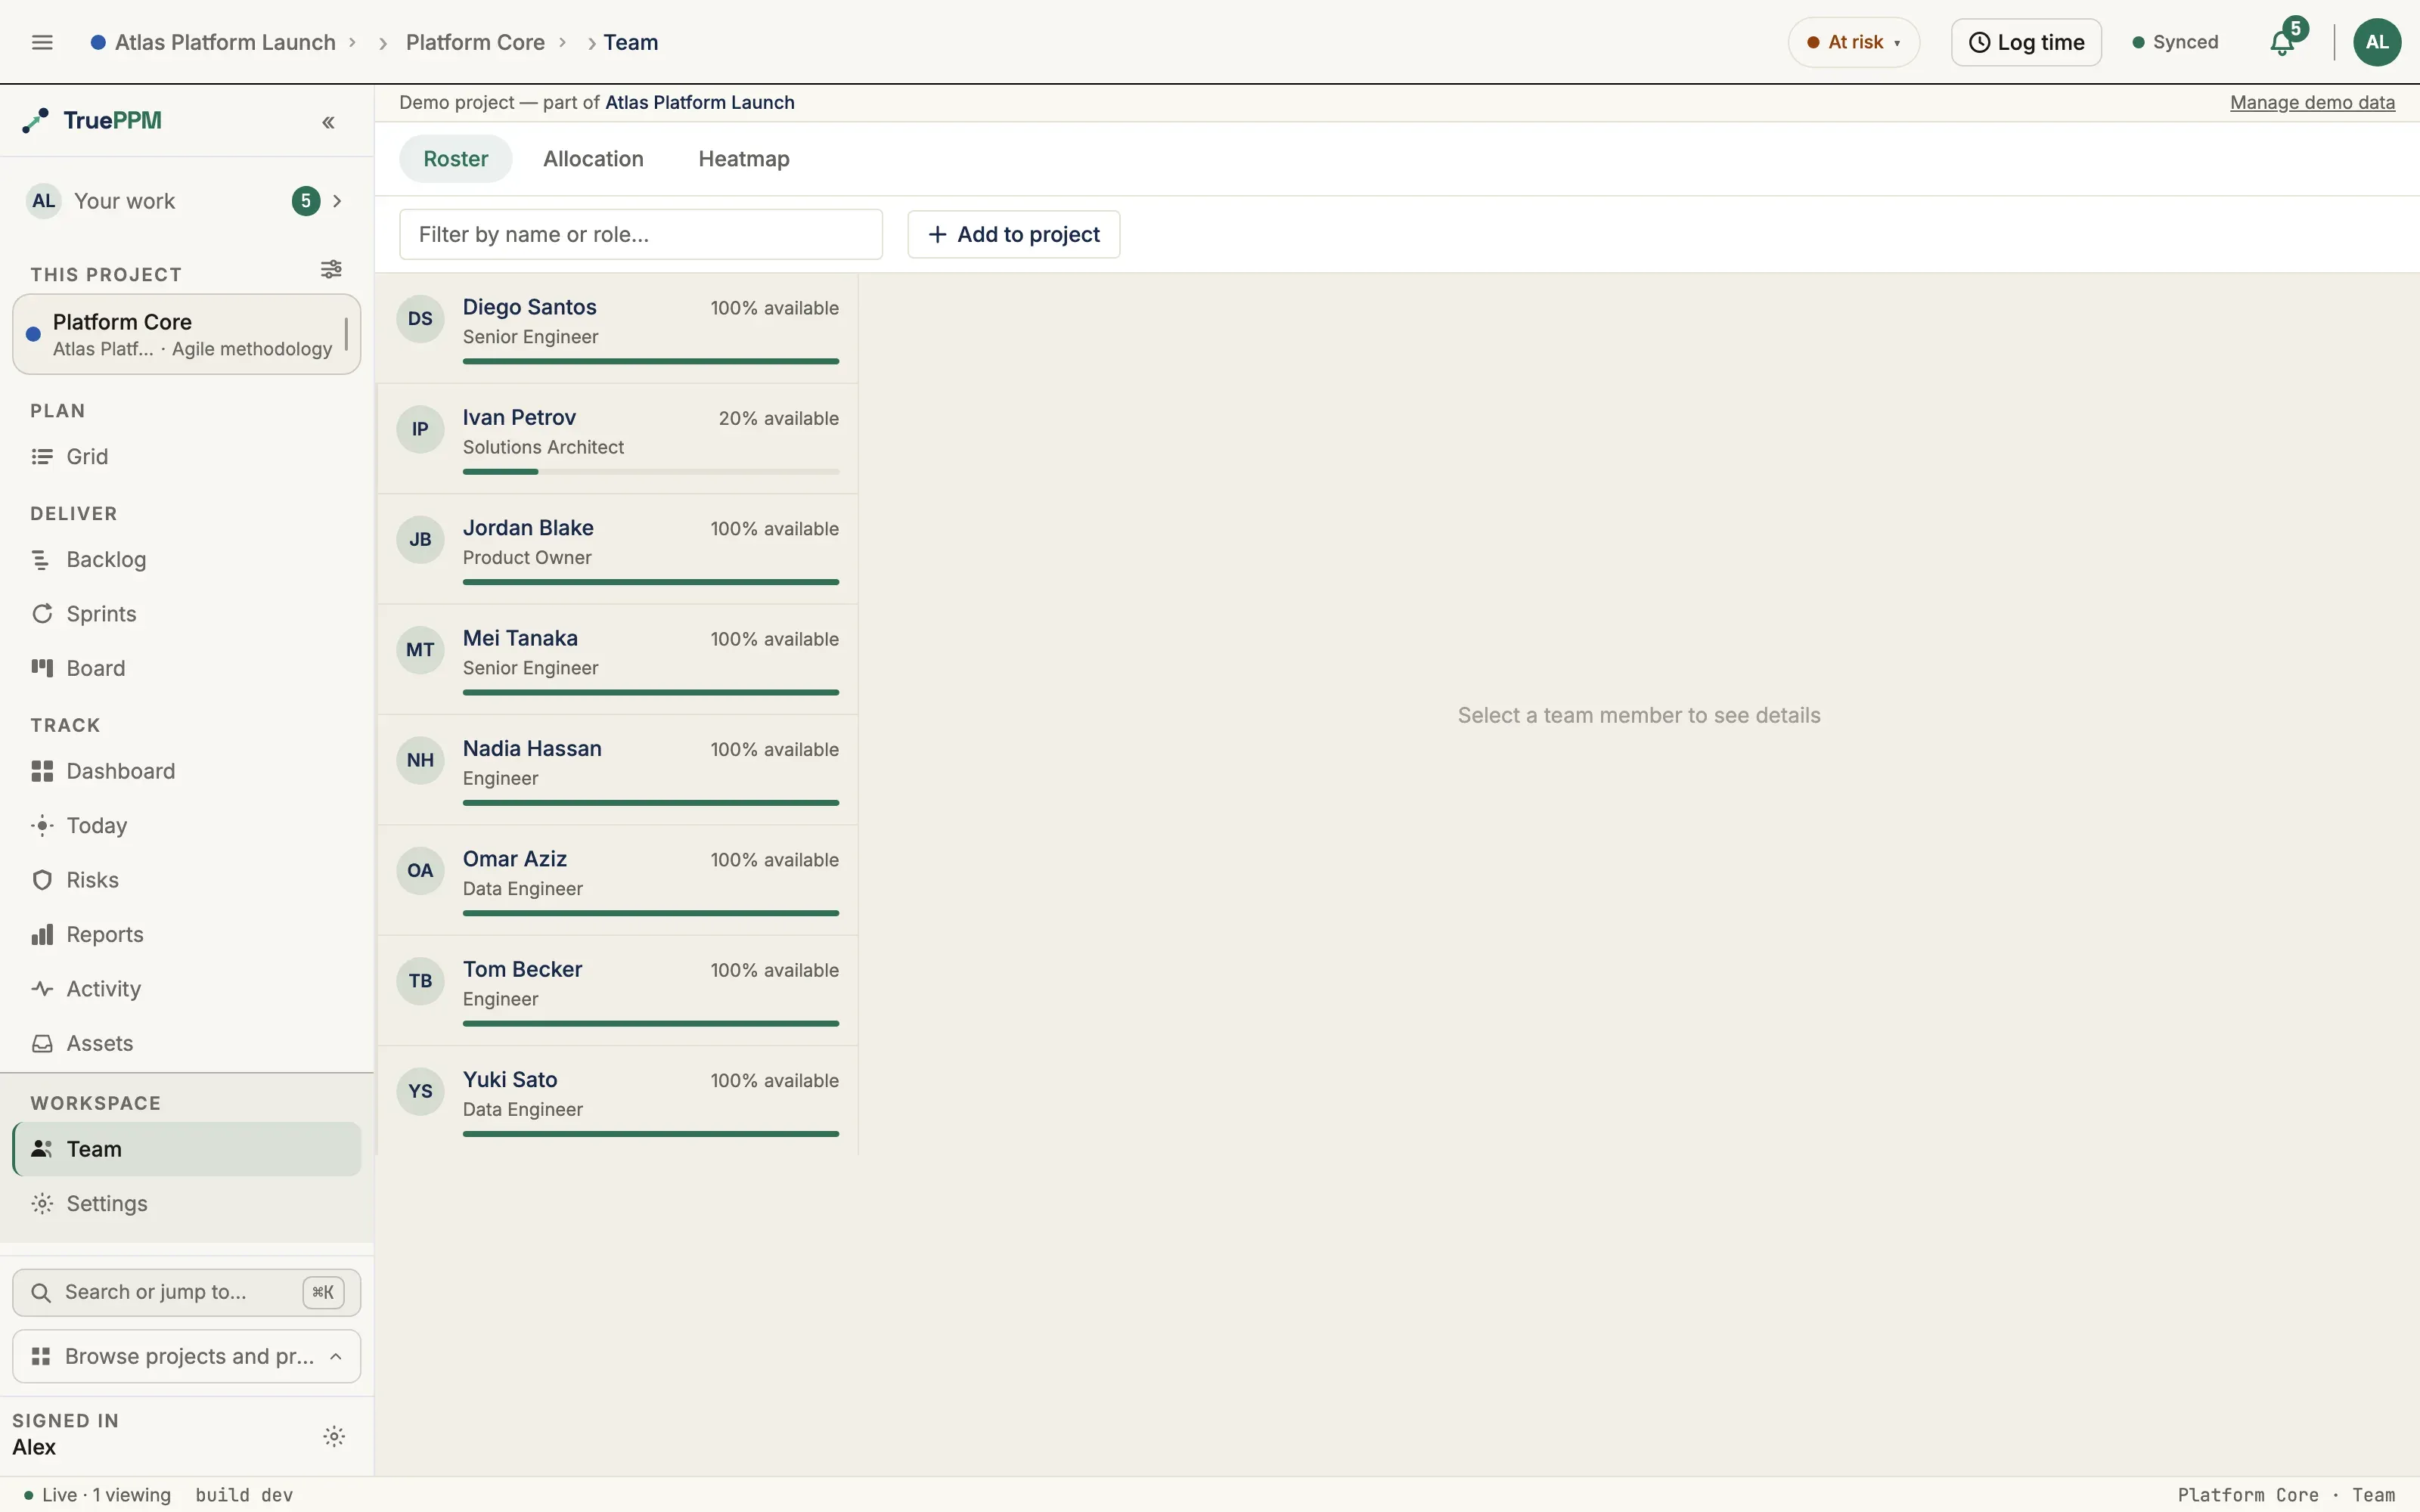
Task: Click the Dashboard tiles icon
Action: click(x=42, y=771)
